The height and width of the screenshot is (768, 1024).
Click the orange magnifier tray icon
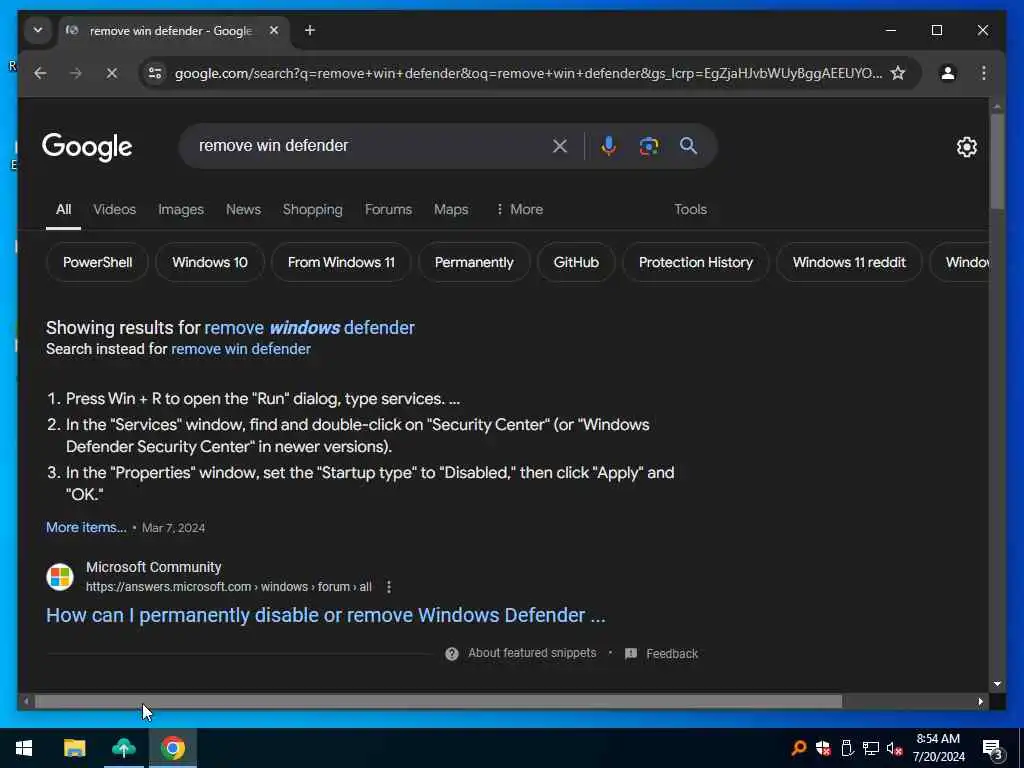click(799, 748)
